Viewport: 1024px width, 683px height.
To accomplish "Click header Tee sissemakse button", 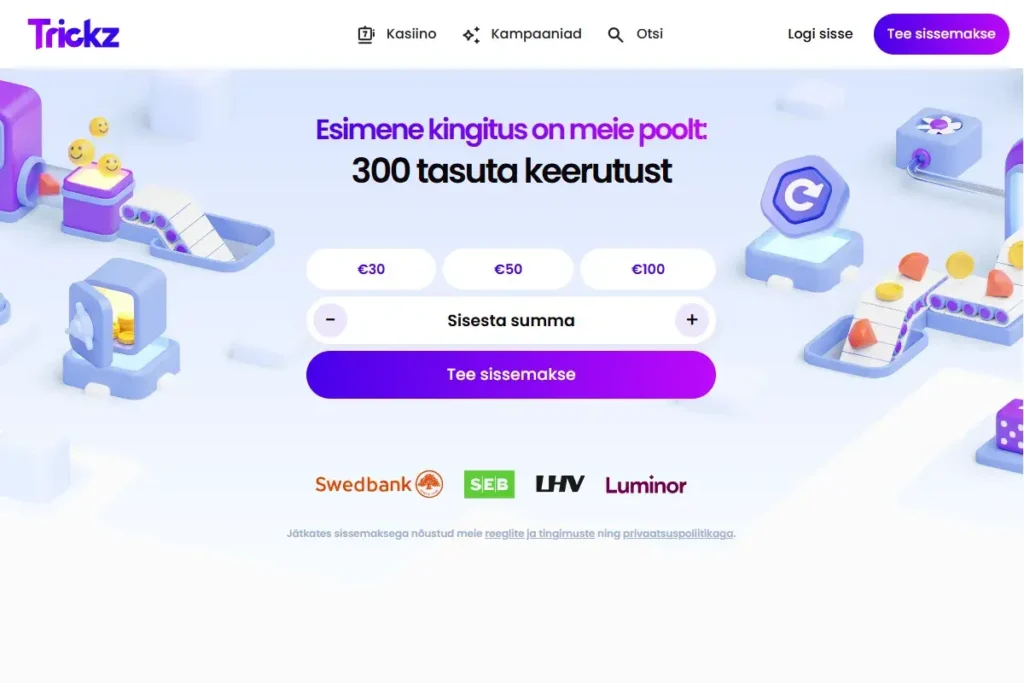I will (x=941, y=34).
